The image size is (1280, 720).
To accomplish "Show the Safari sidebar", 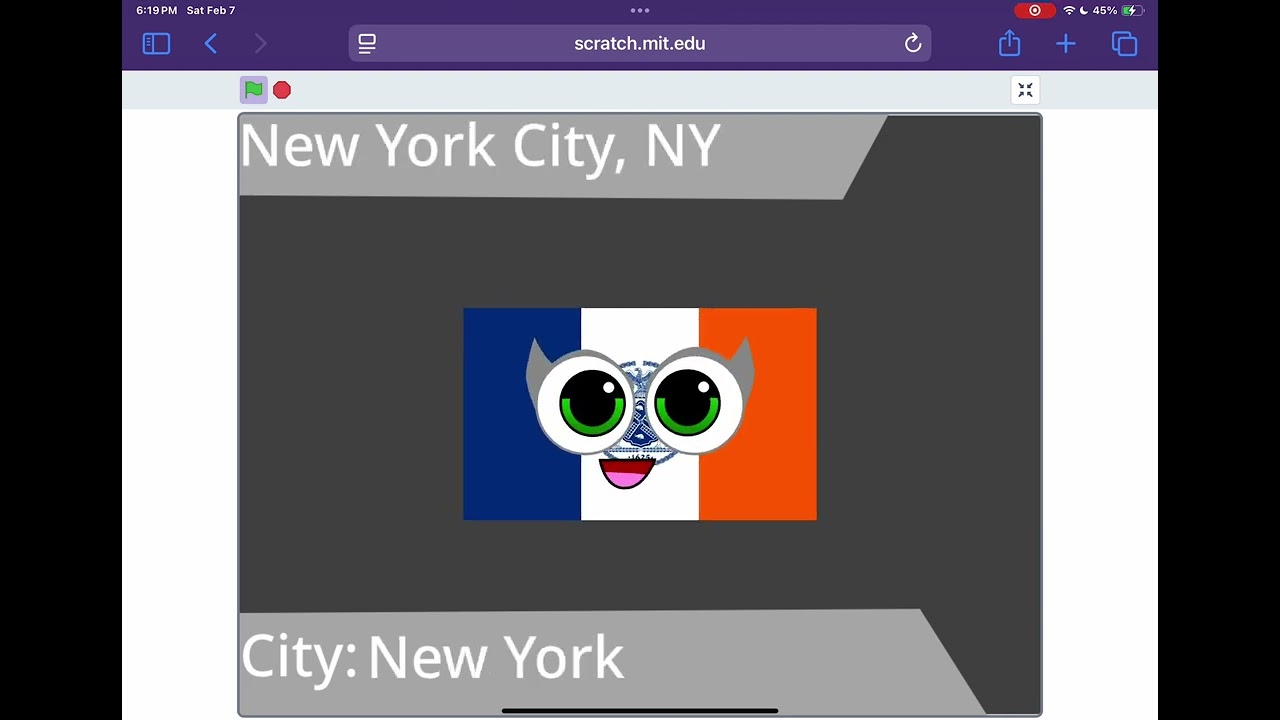I will [156, 44].
